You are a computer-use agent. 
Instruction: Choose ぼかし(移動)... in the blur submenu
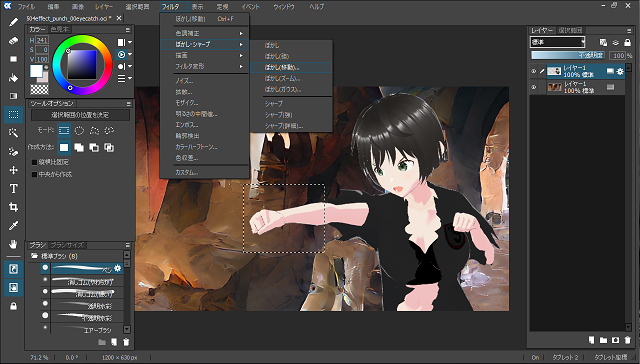tap(291, 67)
